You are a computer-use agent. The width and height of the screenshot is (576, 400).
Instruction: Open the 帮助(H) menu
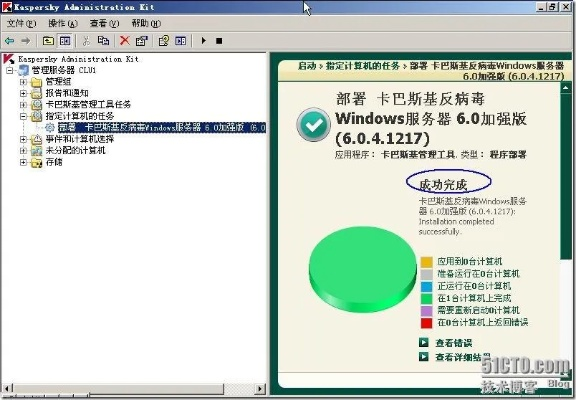click(x=146, y=24)
